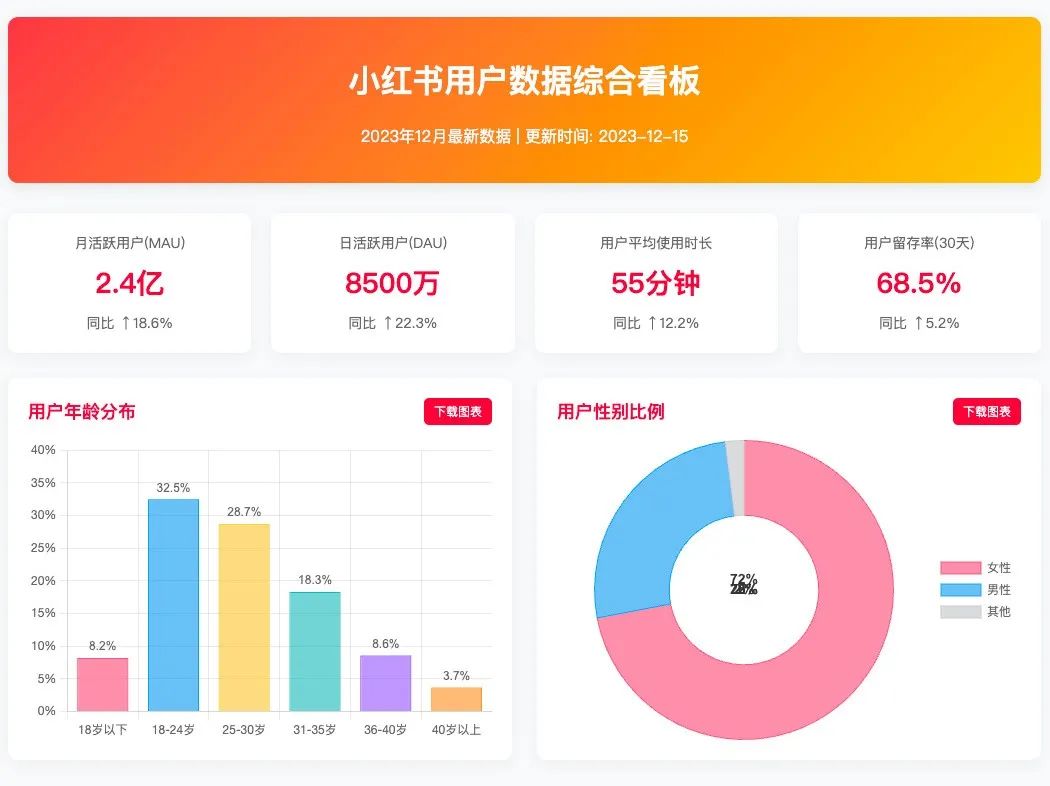Click the 2.4亿 MAU value

click(x=129, y=283)
